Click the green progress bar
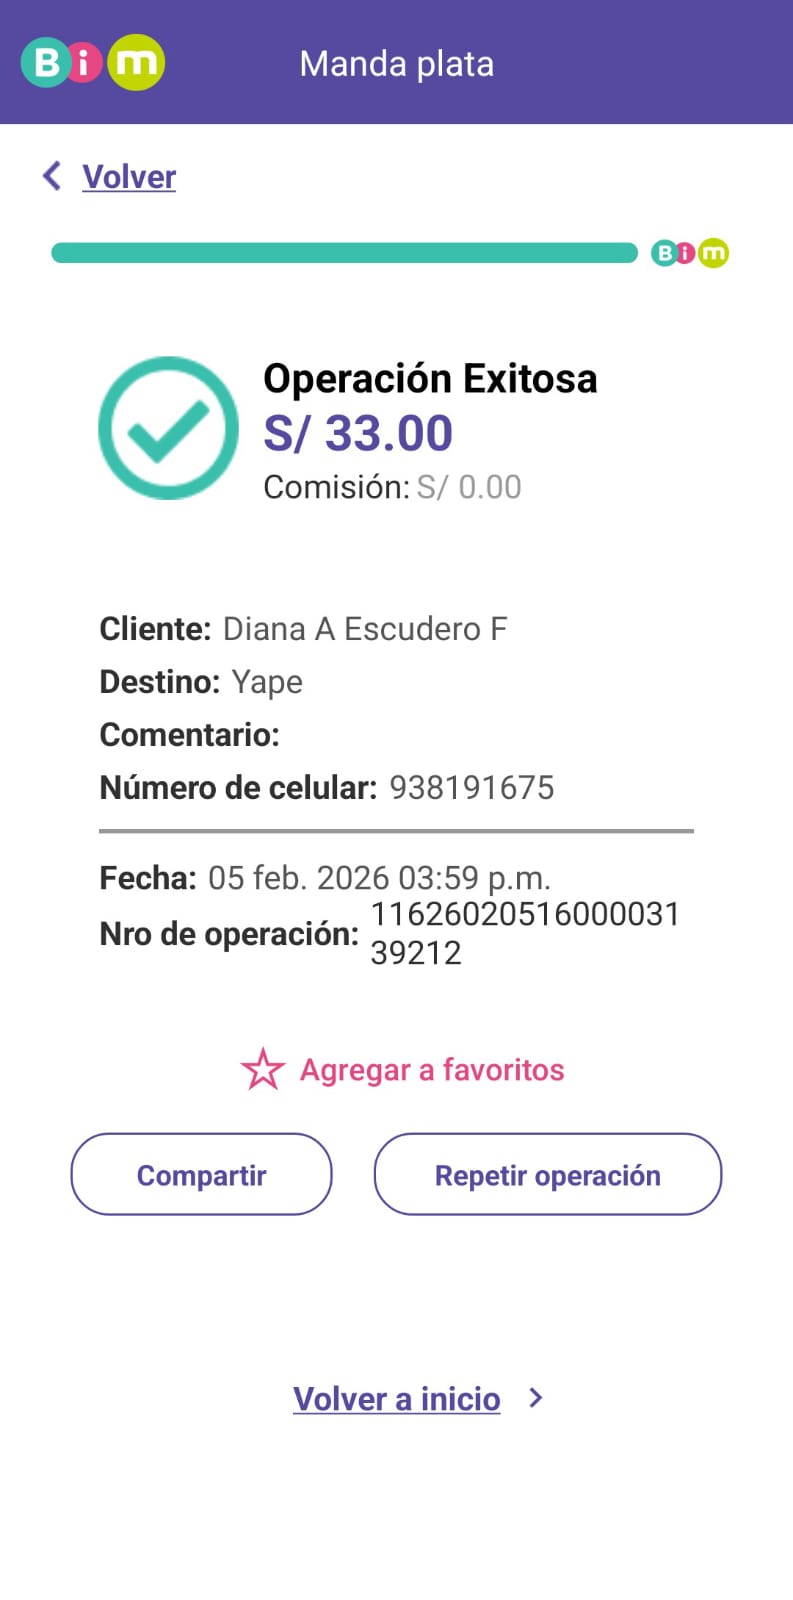 tap(344, 253)
